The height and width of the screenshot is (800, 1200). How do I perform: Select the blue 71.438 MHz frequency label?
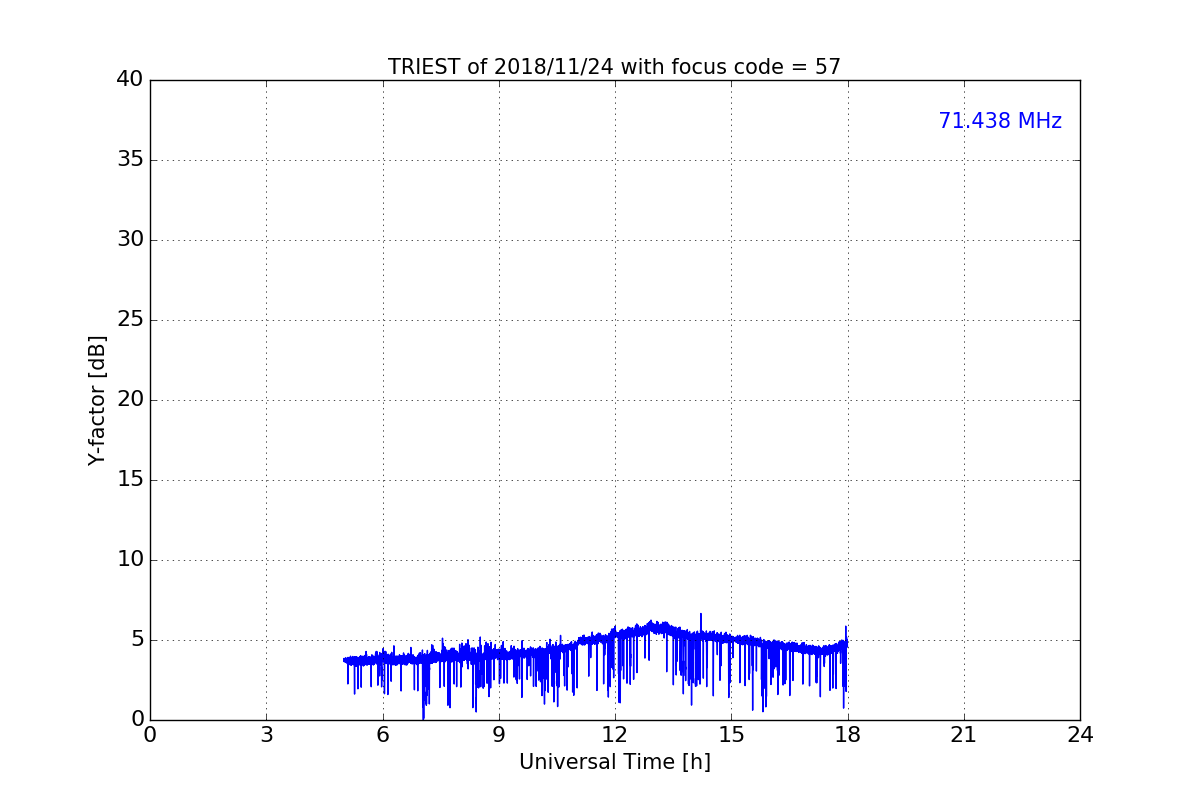click(x=1000, y=121)
